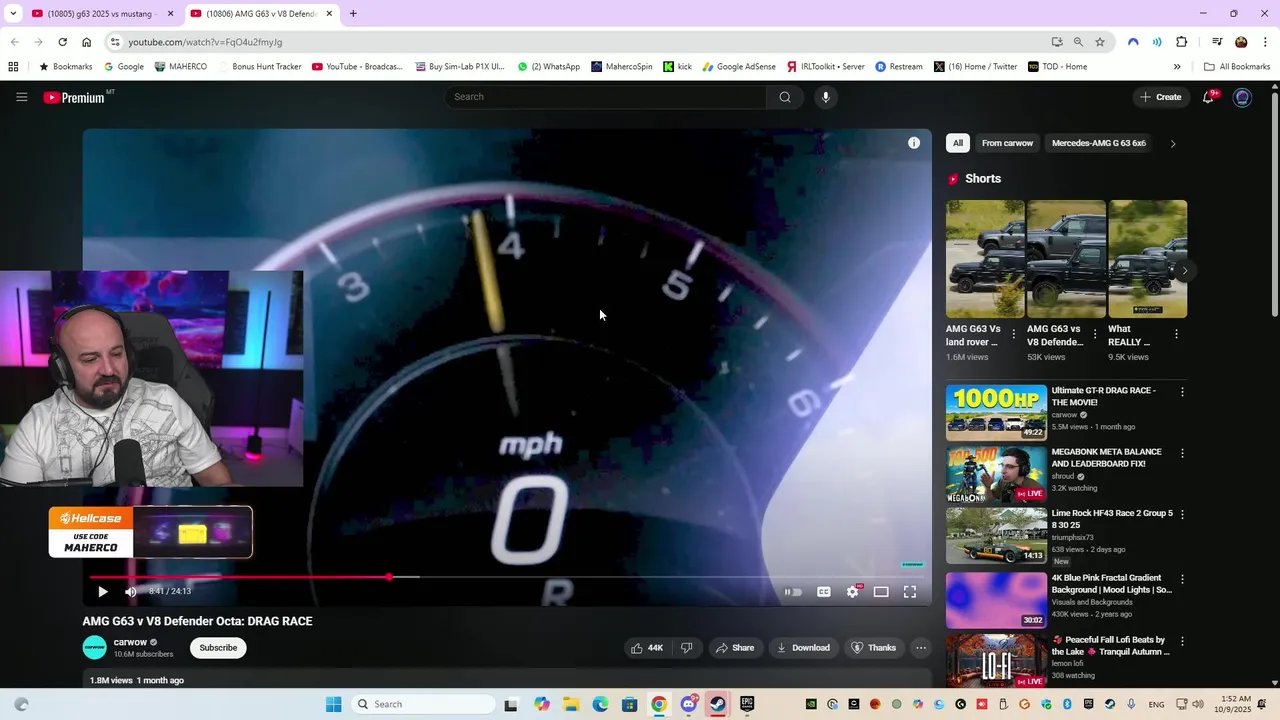Screen dimensions: 1280x720
Task: Bookmark this page with star icon
Action: point(1100,42)
